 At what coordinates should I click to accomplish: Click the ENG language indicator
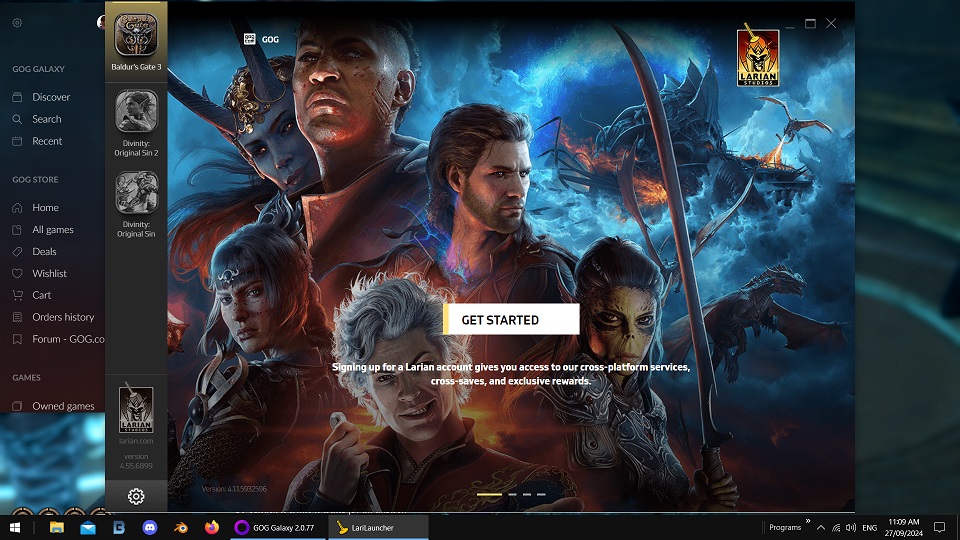(x=869, y=527)
